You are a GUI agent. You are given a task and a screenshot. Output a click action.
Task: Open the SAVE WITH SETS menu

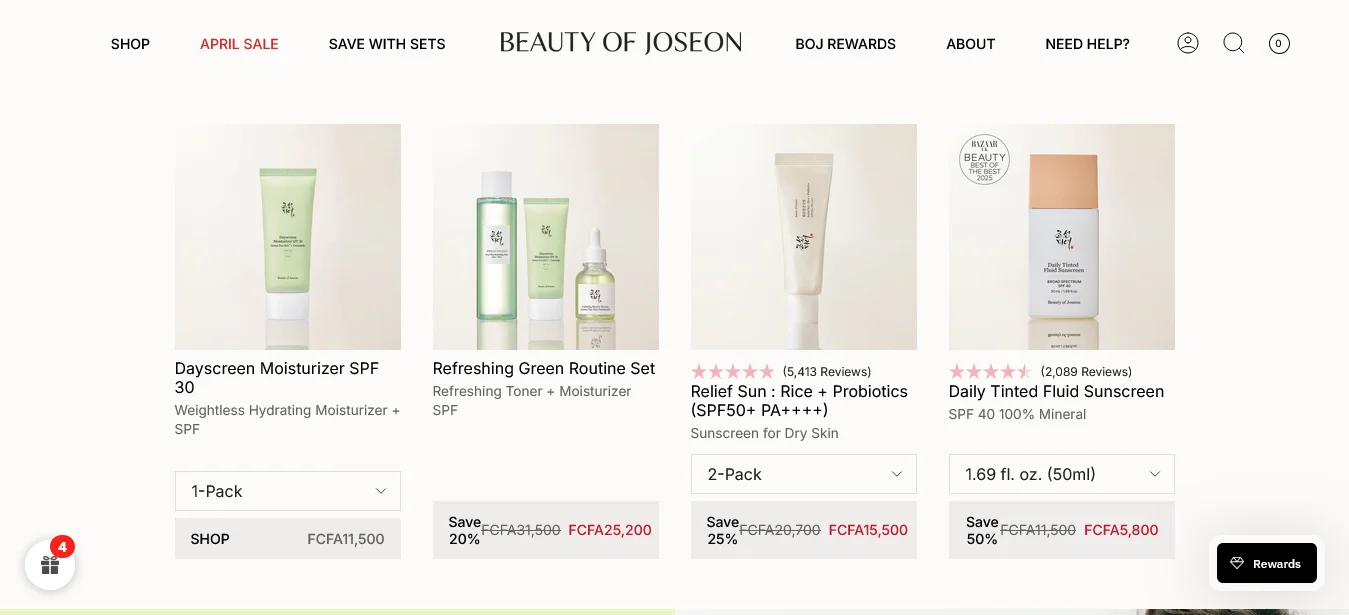tap(387, 44)
